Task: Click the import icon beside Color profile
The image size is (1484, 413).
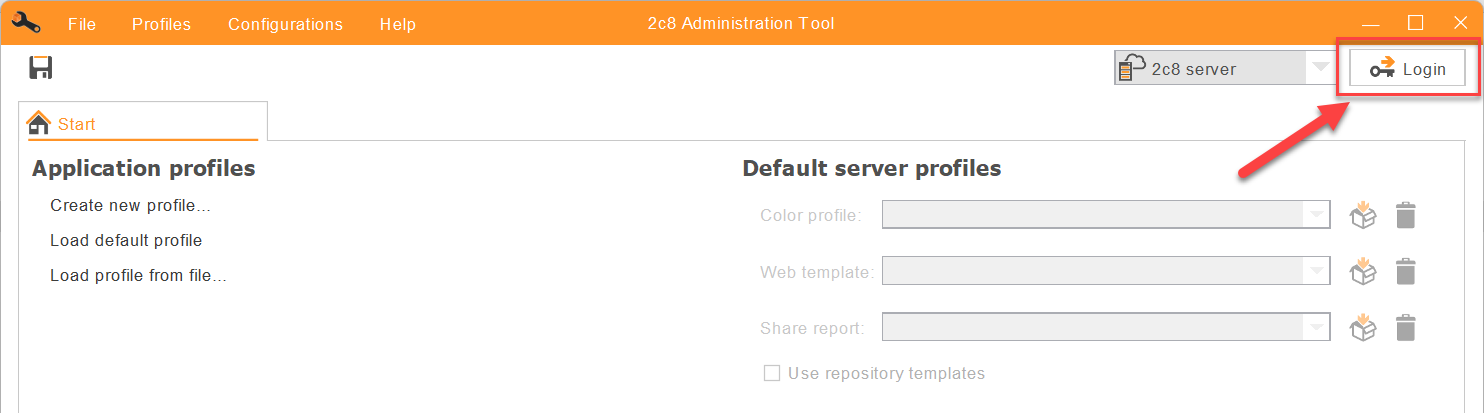Action: point(1363,215)
